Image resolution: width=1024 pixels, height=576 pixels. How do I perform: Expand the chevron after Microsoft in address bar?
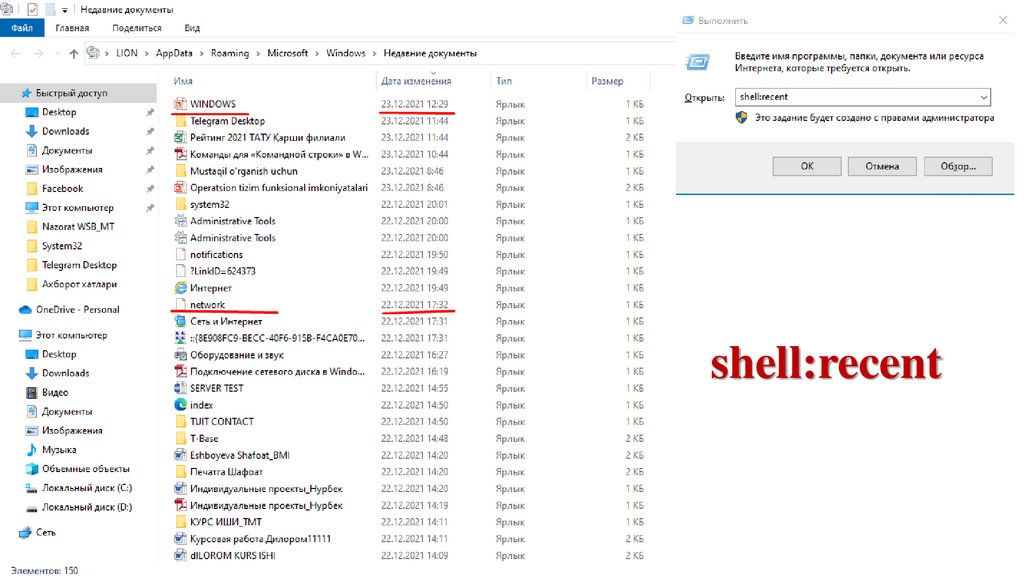pos(317,54)
